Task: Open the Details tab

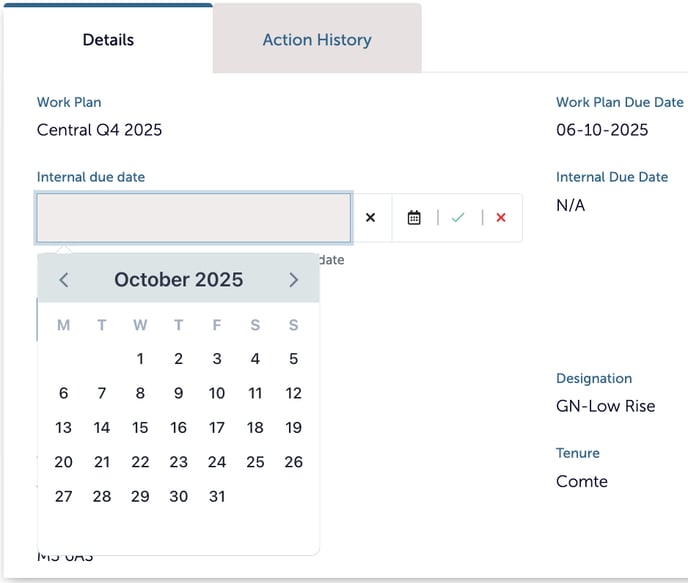Action: pyautogui.click(x=108, y=40)
